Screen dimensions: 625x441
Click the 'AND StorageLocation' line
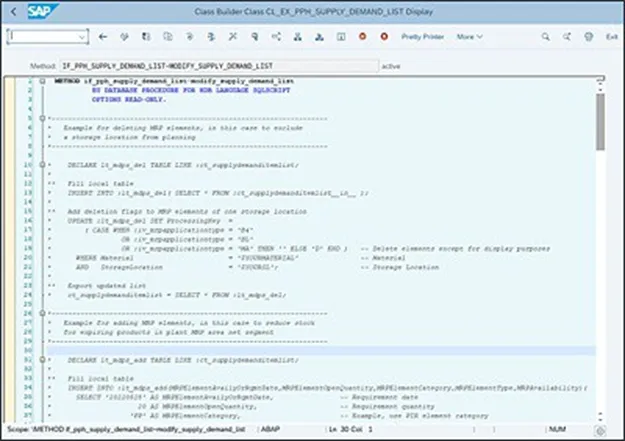click(119, 267)
